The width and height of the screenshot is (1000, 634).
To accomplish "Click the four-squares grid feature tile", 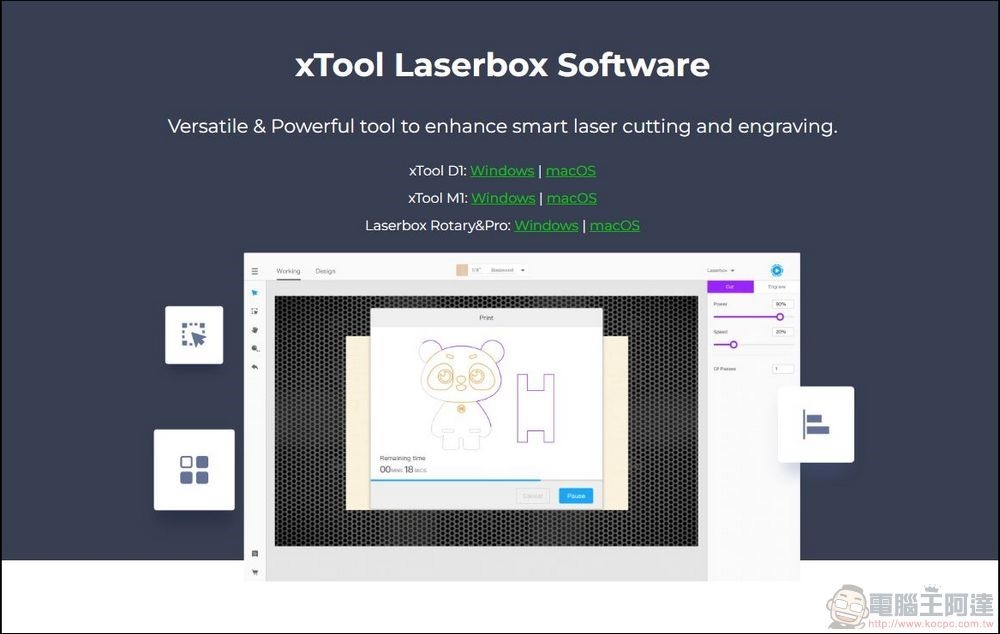I will tap(194, 469).
